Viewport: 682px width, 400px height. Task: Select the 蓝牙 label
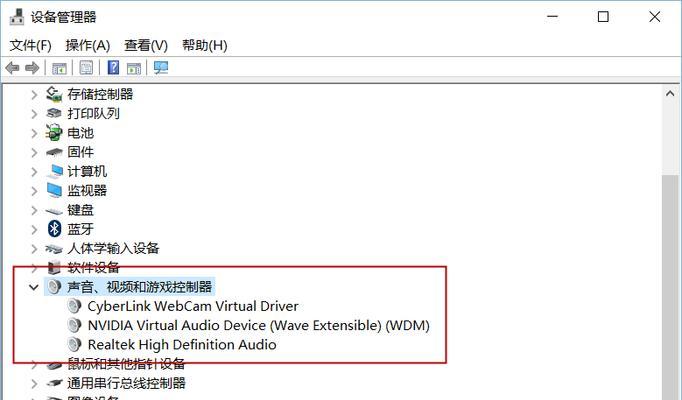pyautogui.click(x=80, y=229)
